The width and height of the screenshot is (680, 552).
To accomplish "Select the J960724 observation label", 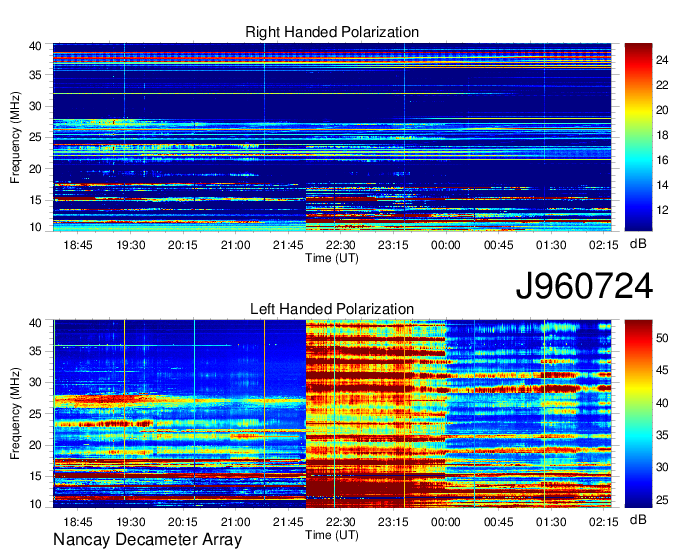I will 584,286.
